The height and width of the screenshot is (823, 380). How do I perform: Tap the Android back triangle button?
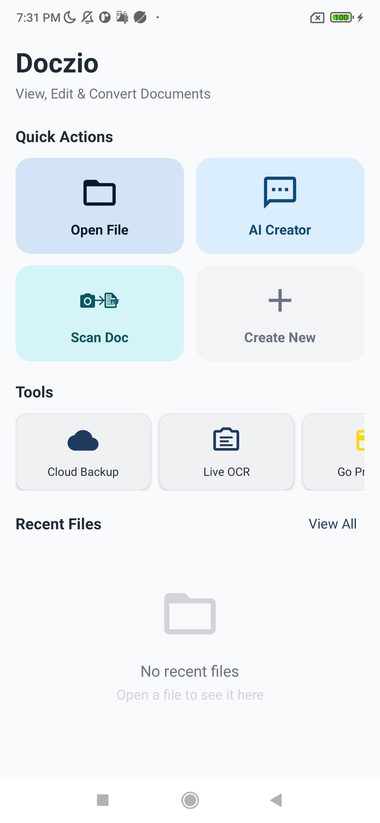[x=276, y=800]
